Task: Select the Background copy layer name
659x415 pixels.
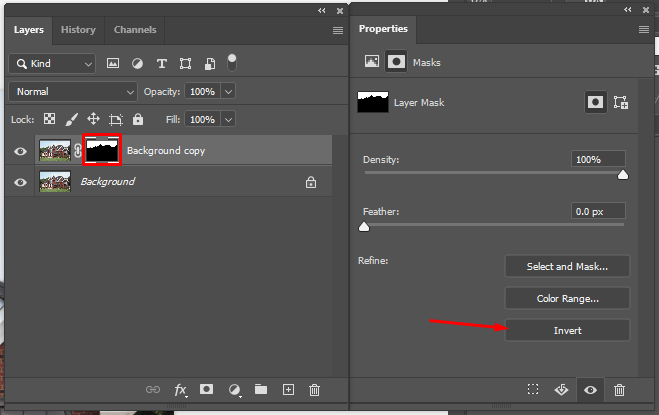Action: (x=166, y=151)
